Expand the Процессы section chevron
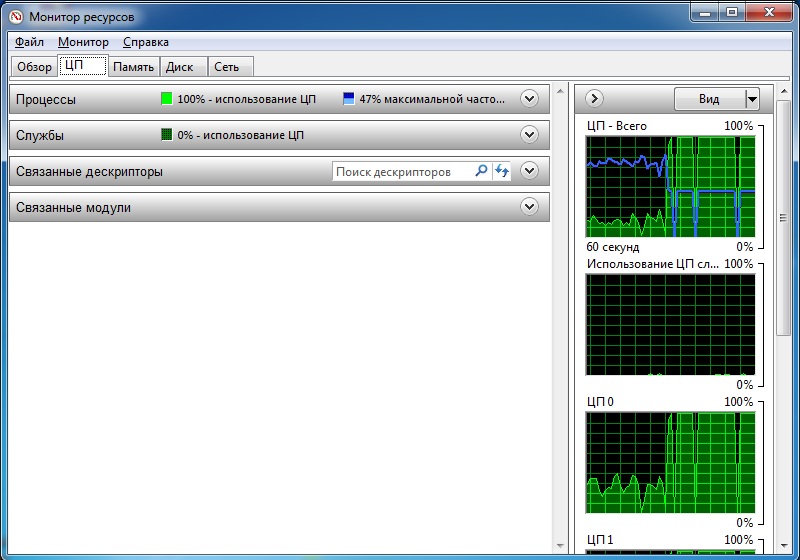 pos(529,98)
